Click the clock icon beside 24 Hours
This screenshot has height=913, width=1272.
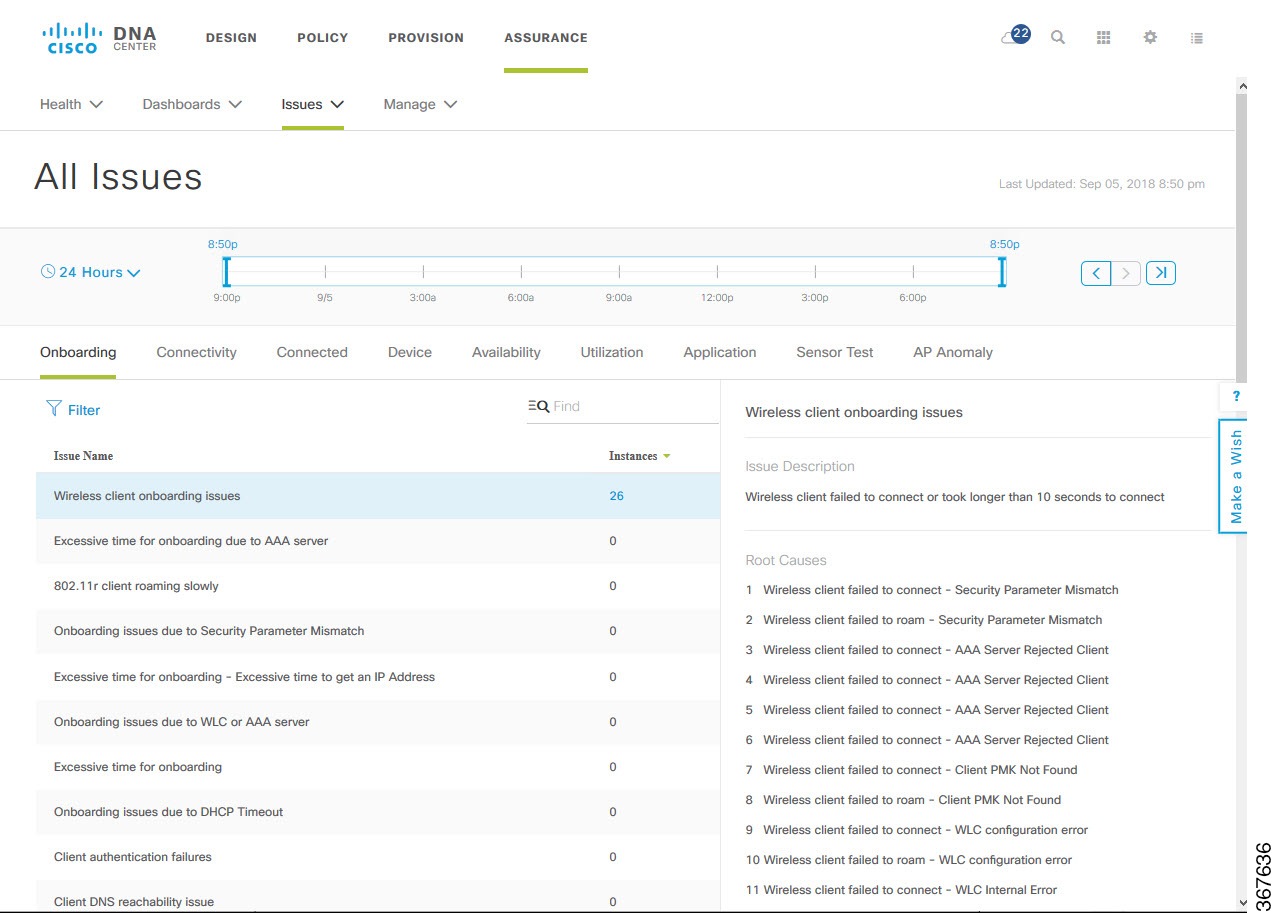(47, 271)
